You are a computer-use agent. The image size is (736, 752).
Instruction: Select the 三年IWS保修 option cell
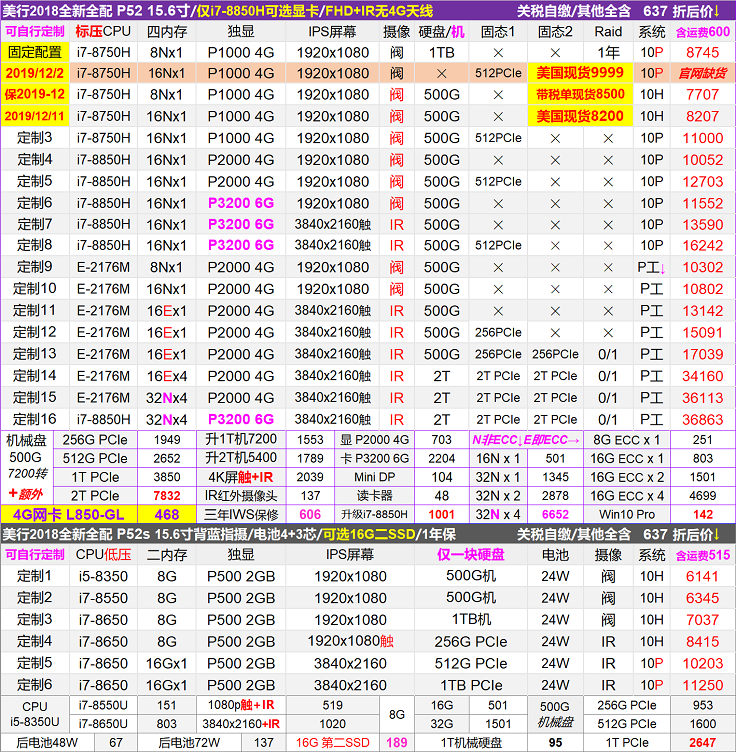(x=239, y=513)
